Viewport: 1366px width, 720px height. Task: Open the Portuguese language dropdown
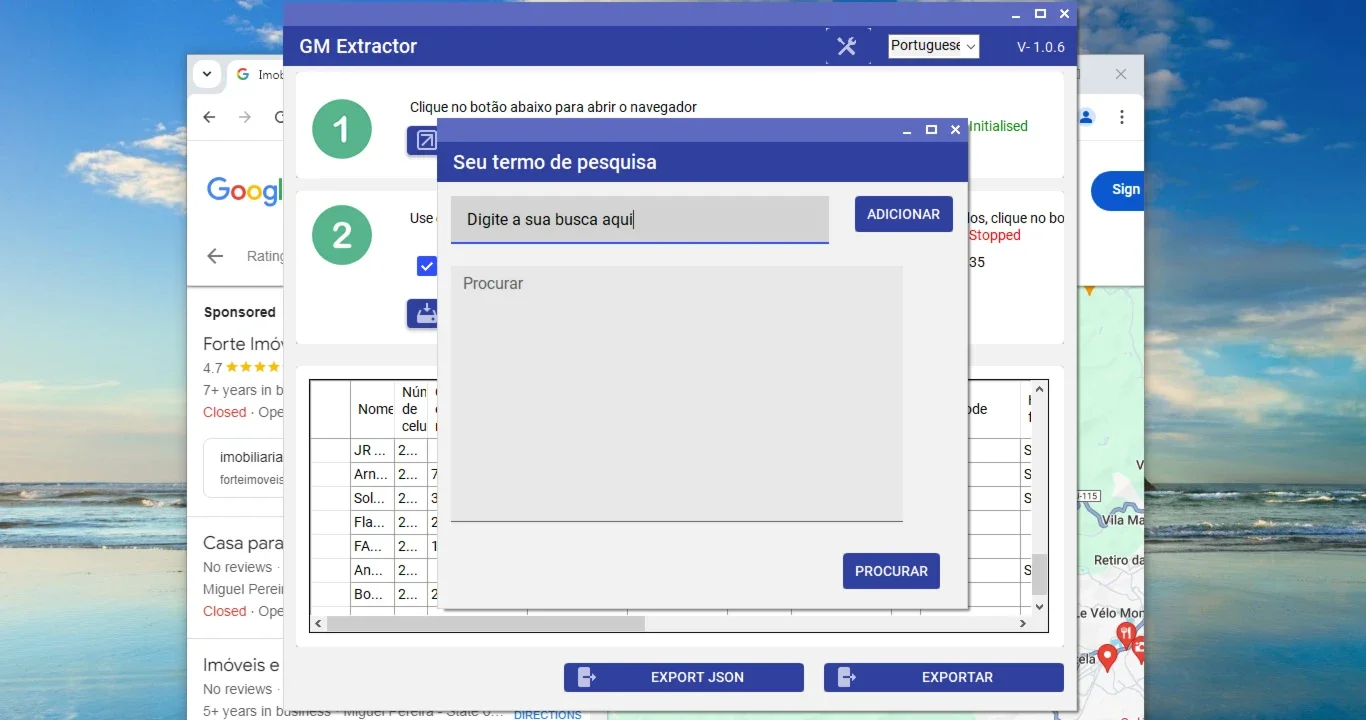click(933, 46)
